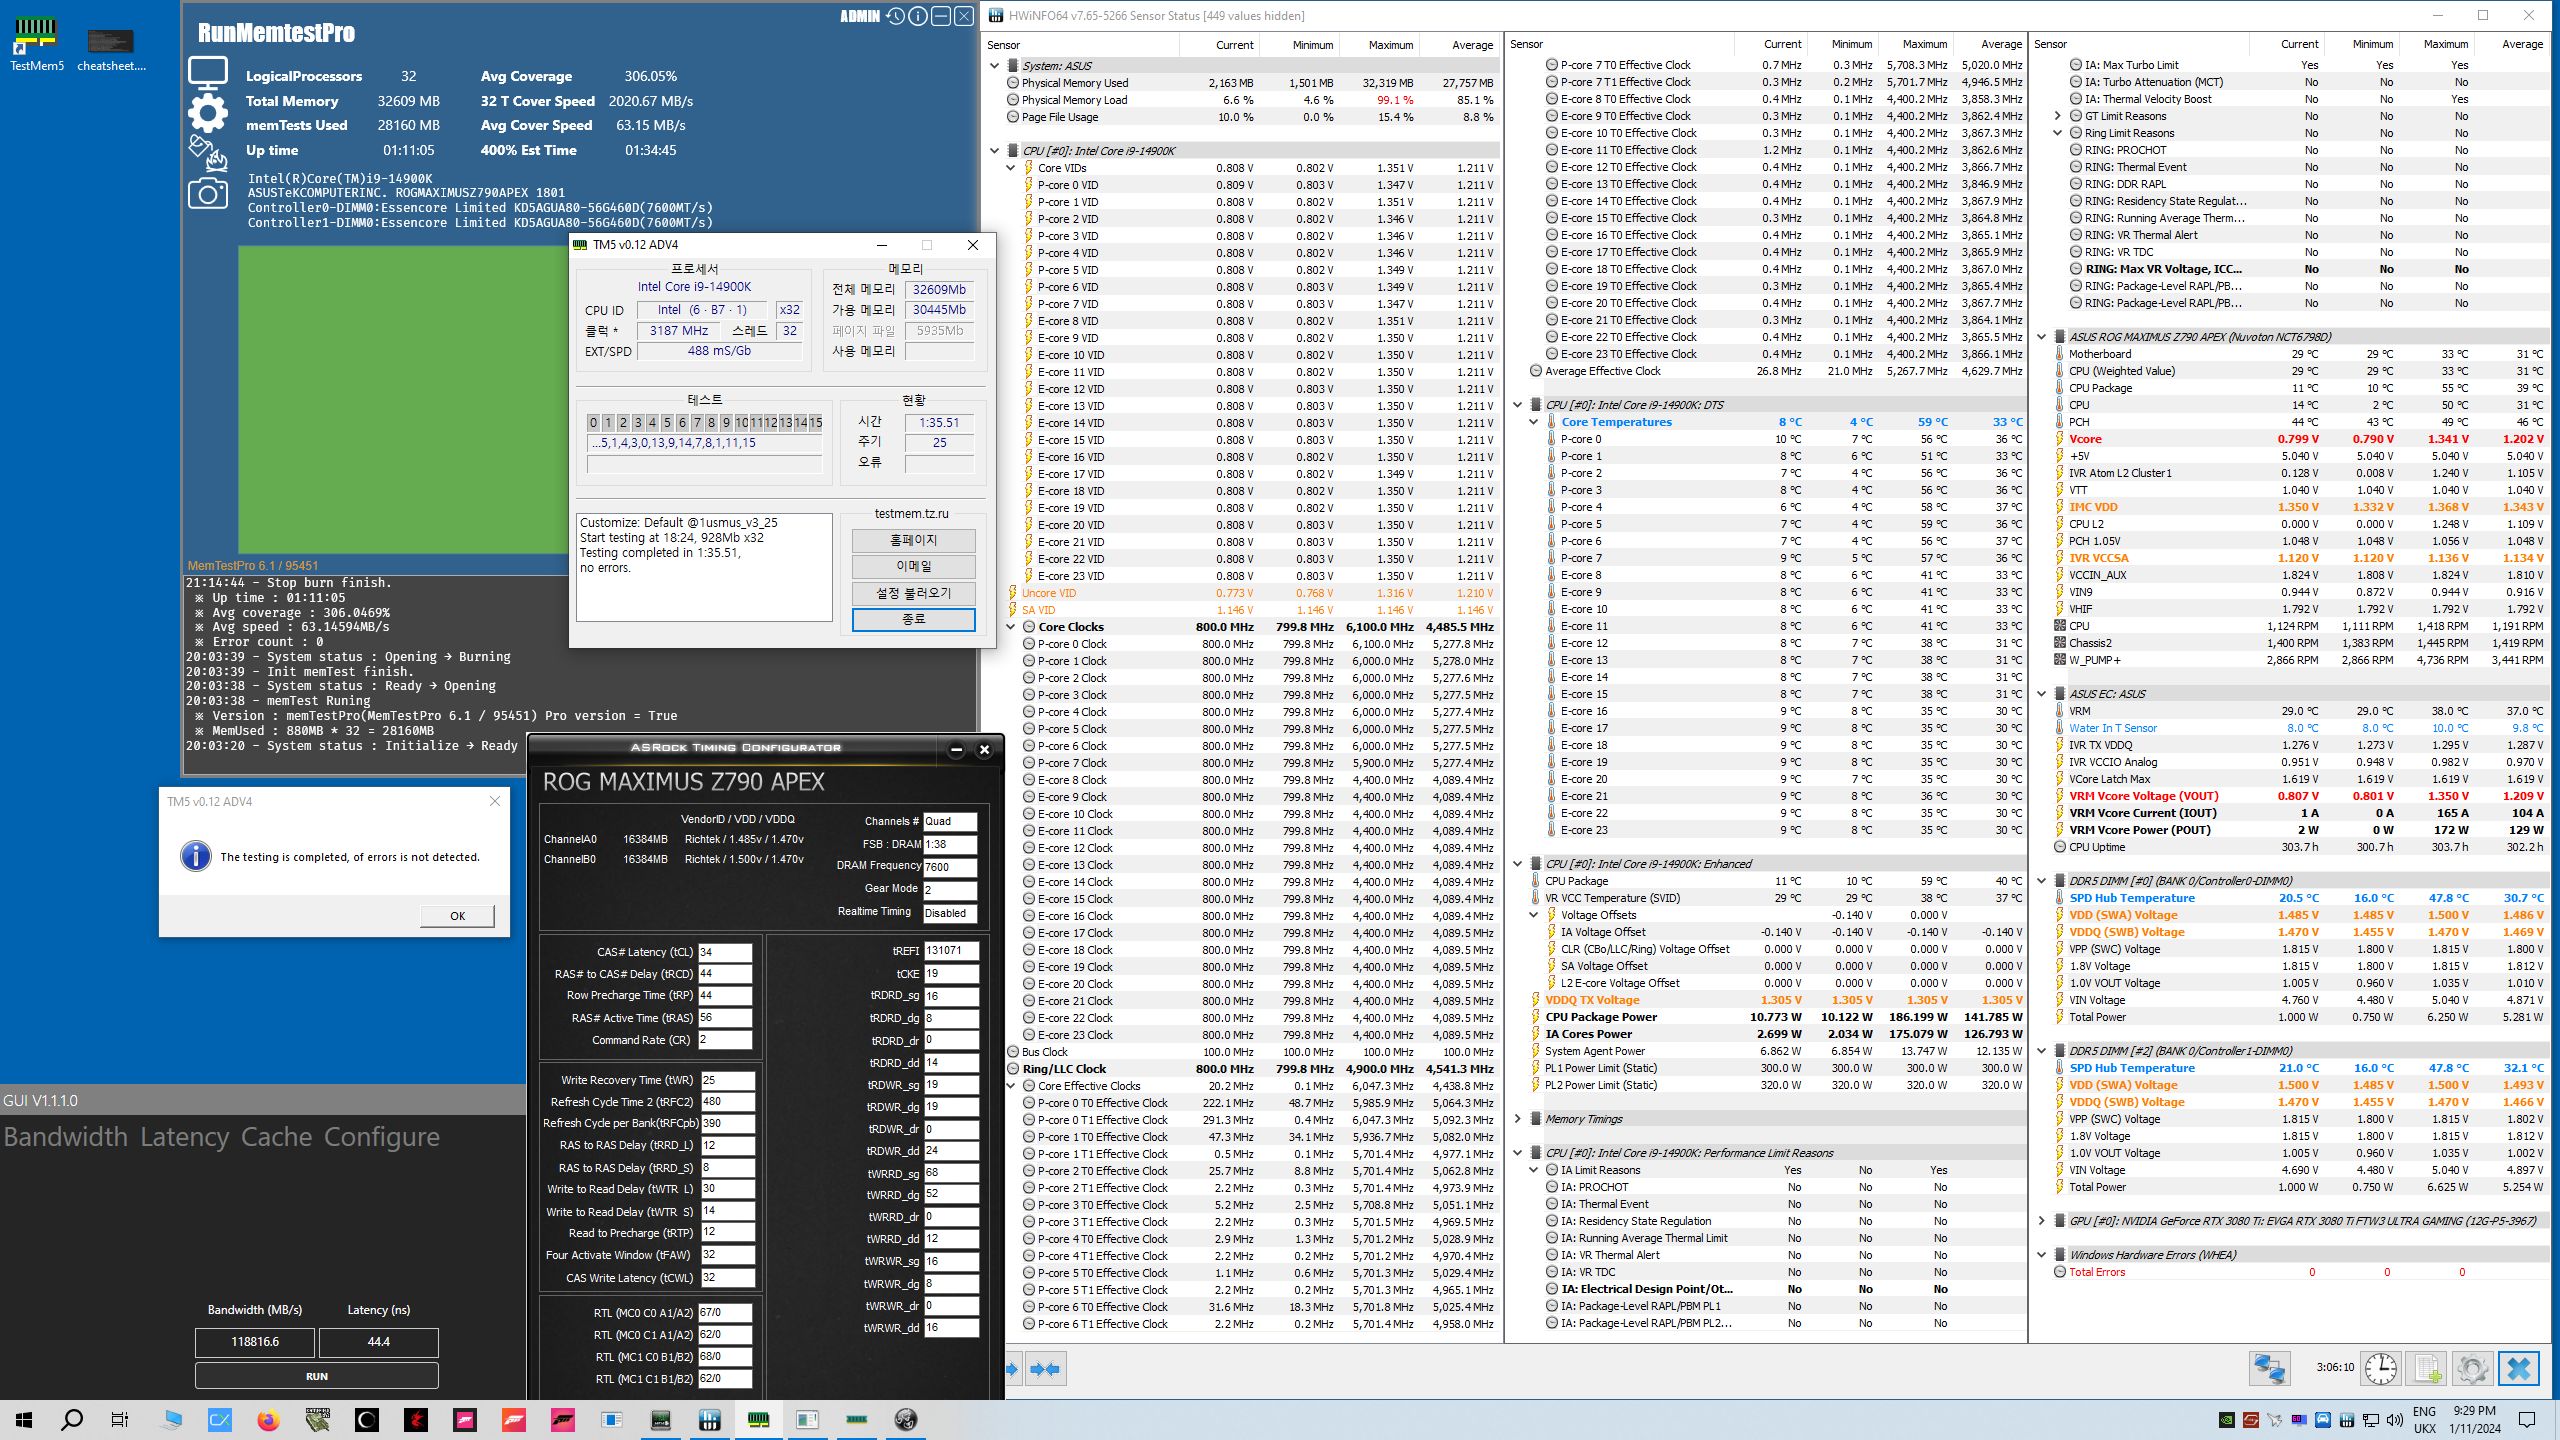Expand GPU [#0] NVIDIA GeForce RTX 3080 Ti group
2560x1440 pixels.
pyautogui.click(x=2042, y=1221)
